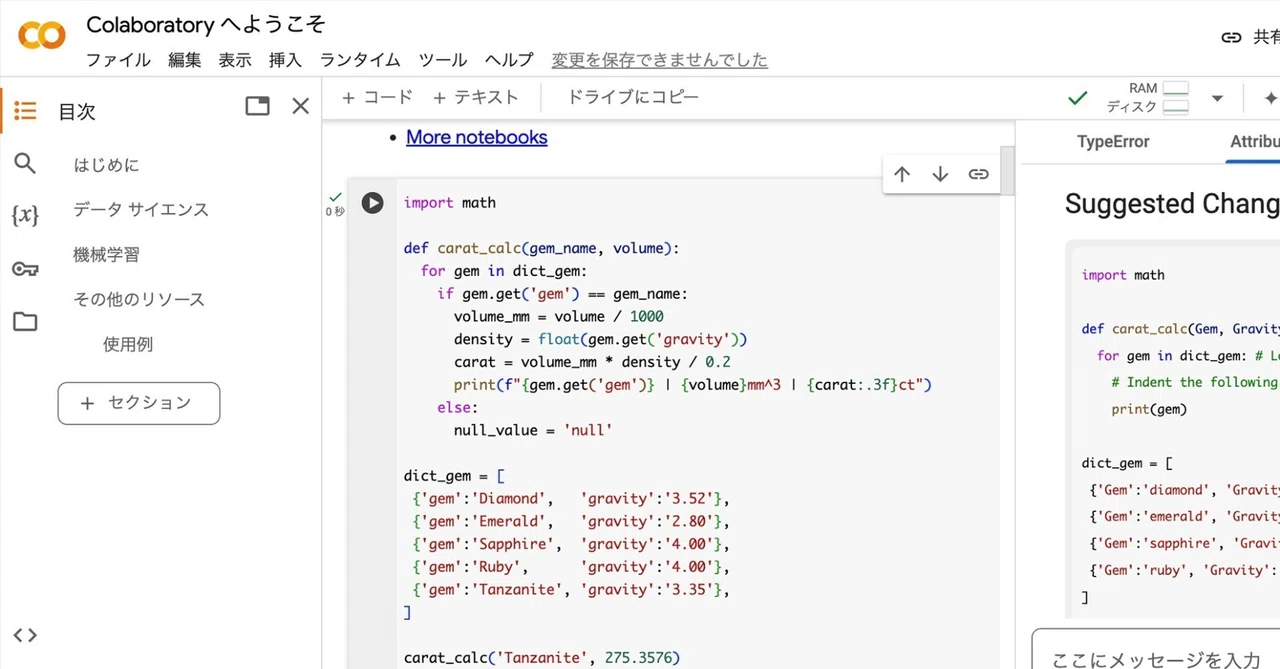The height and width of the screenshot is (669, 1280).
Task: Click the share link icon
Action: 1232,37
